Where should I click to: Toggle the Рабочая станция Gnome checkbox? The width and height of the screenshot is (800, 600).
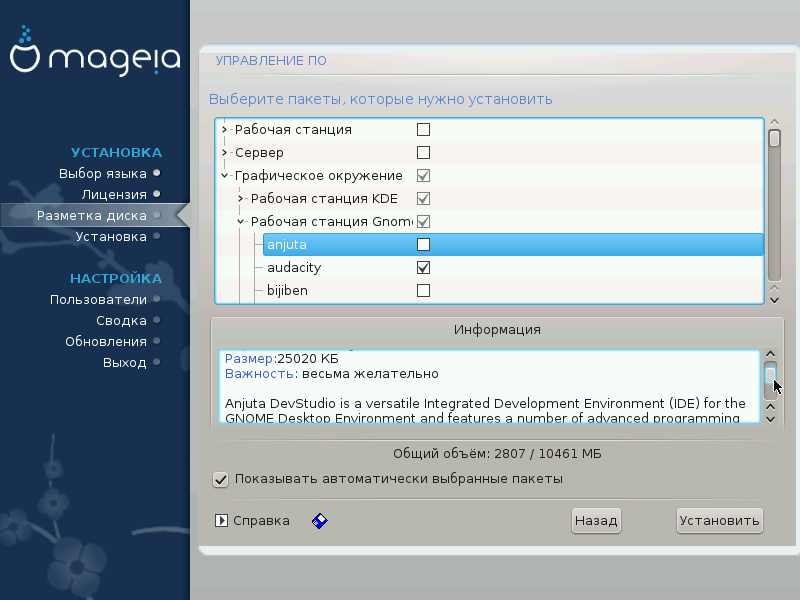coord(423,221)
